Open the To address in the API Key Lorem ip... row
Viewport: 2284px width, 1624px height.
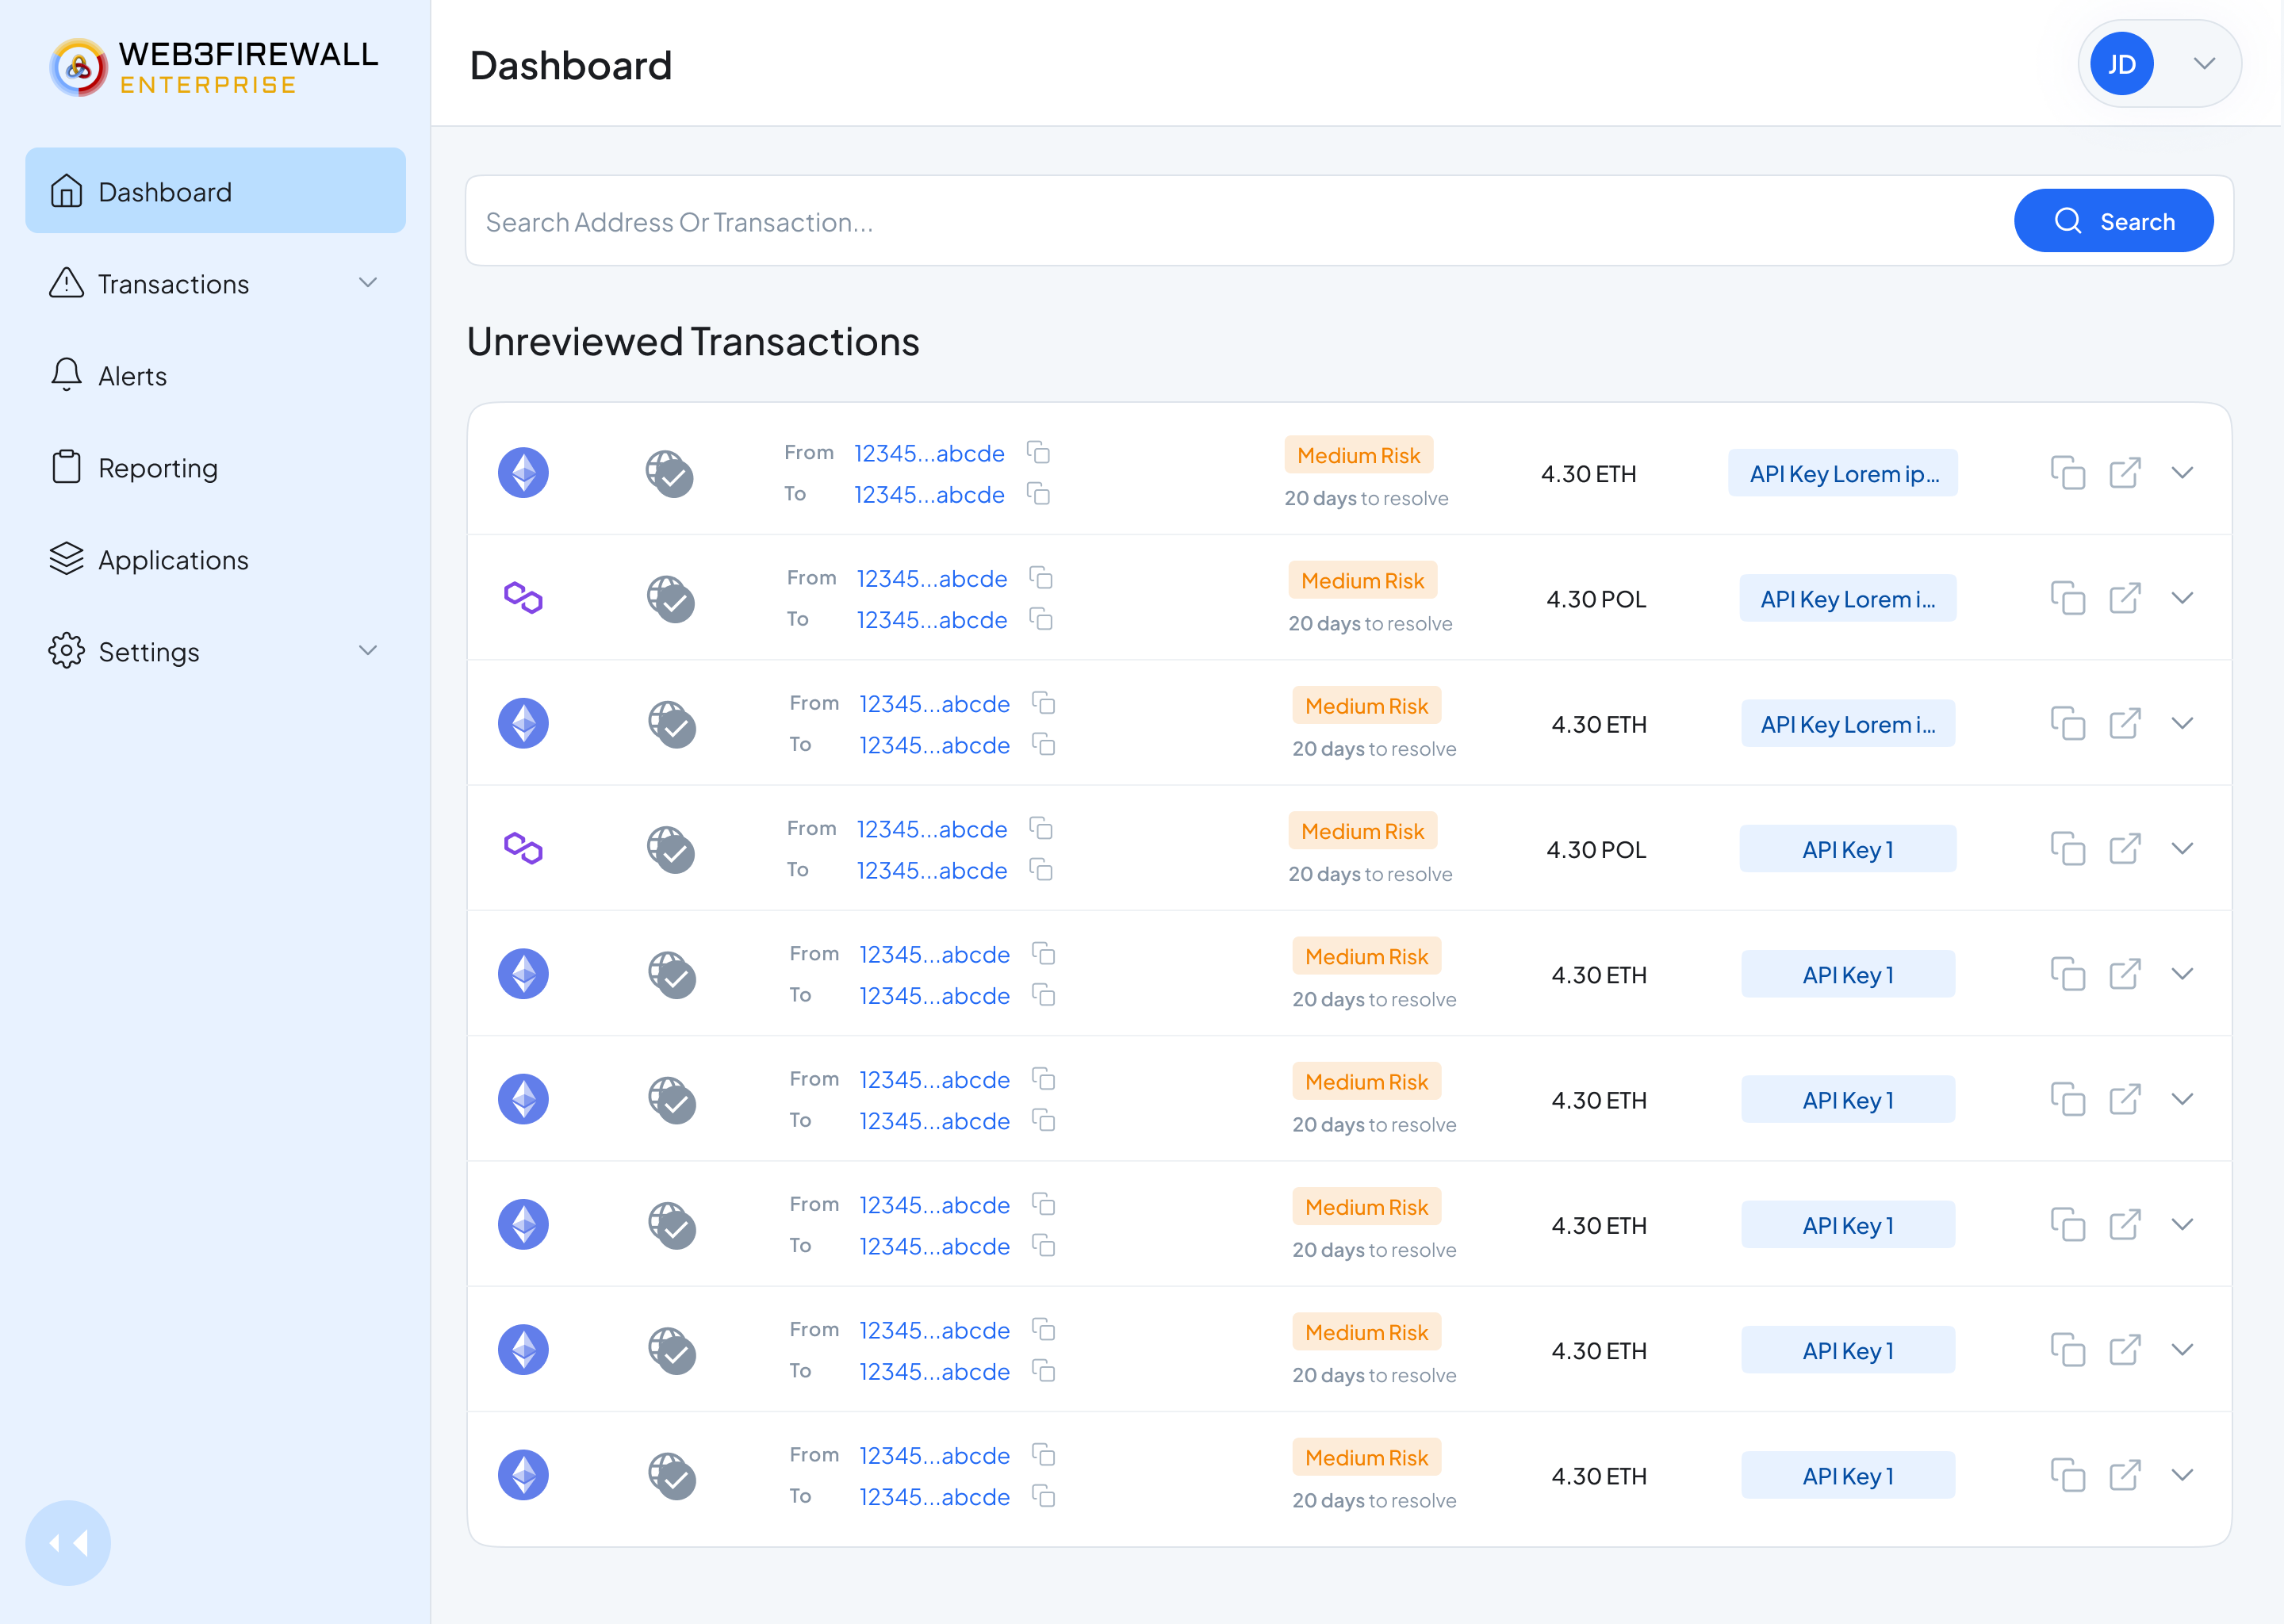929,494
